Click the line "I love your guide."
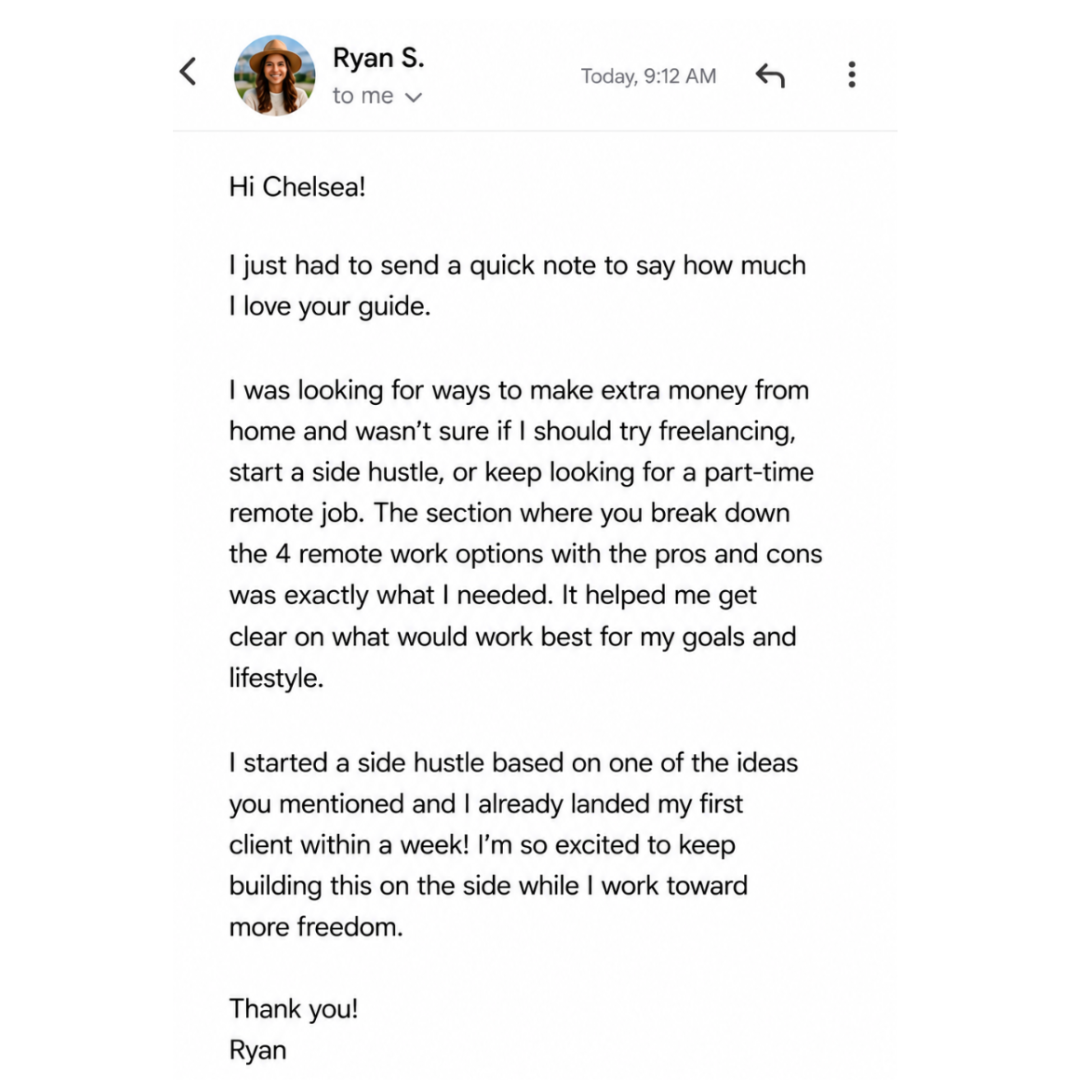 (x=330, y=307)
